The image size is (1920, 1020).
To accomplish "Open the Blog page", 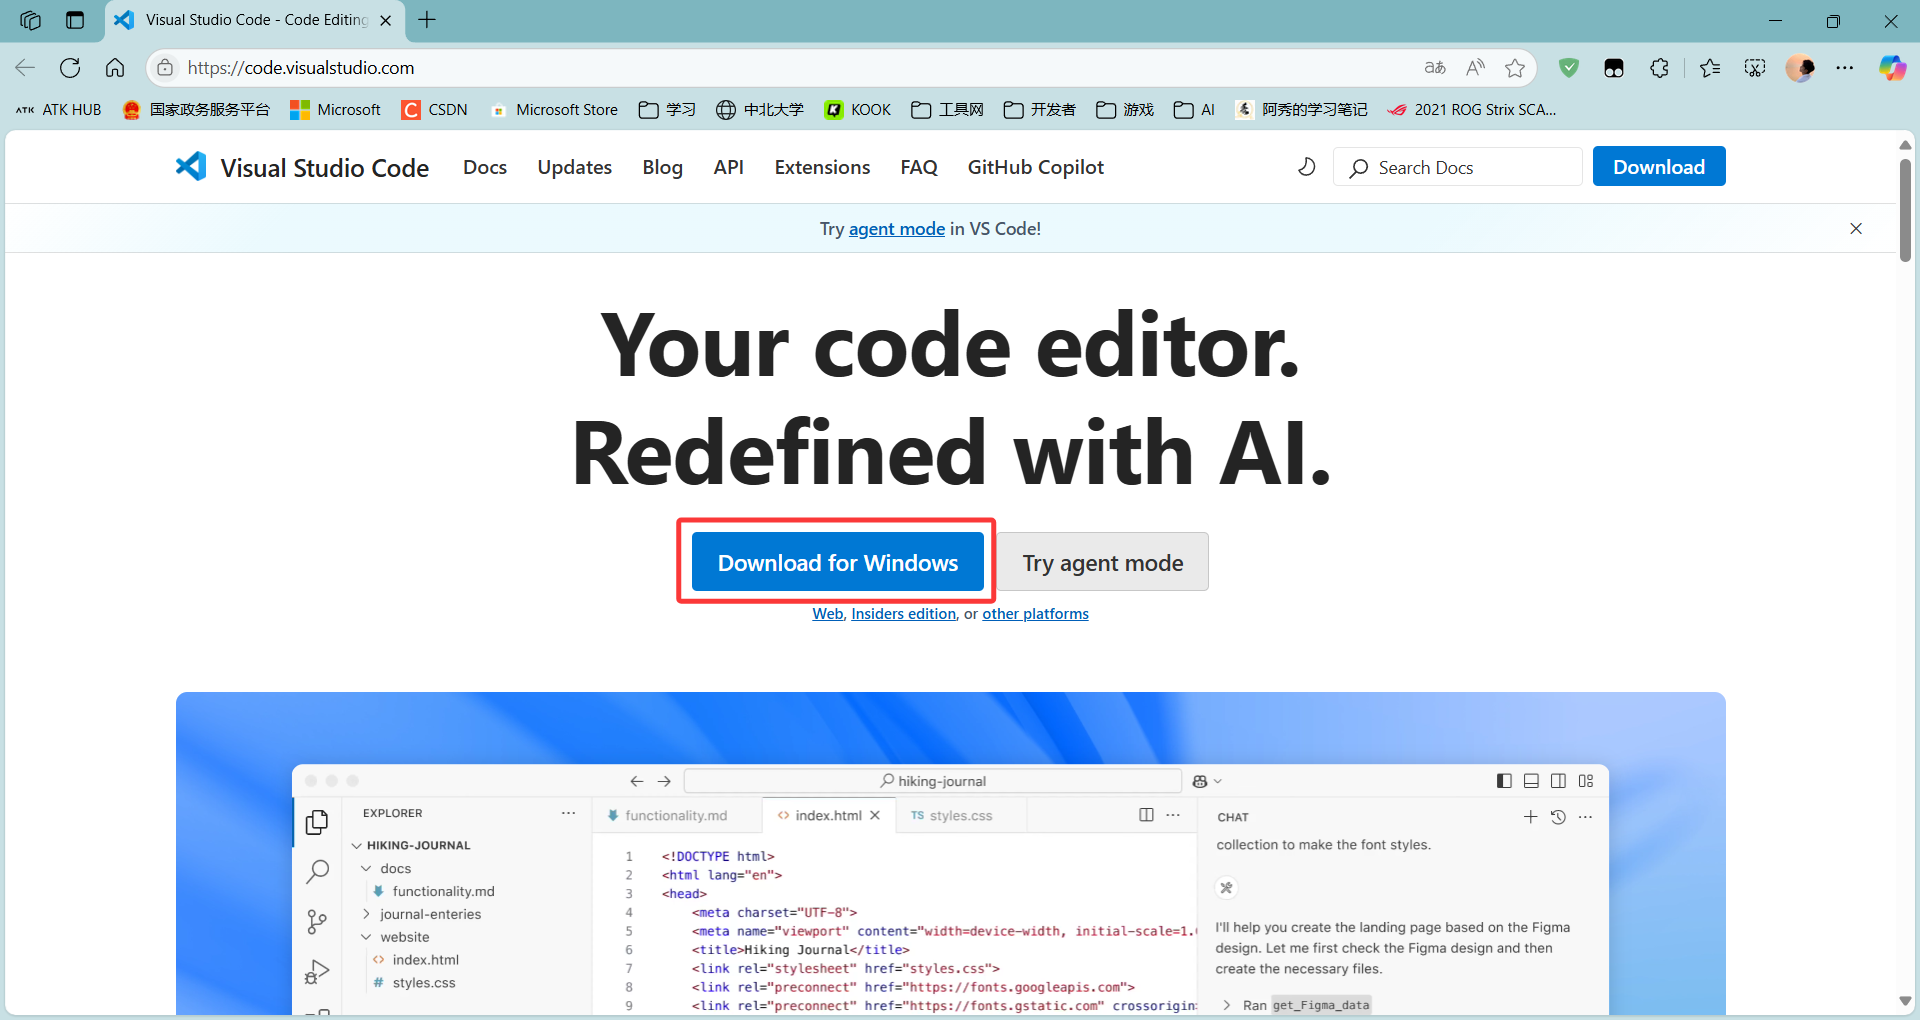I will 663,167.
